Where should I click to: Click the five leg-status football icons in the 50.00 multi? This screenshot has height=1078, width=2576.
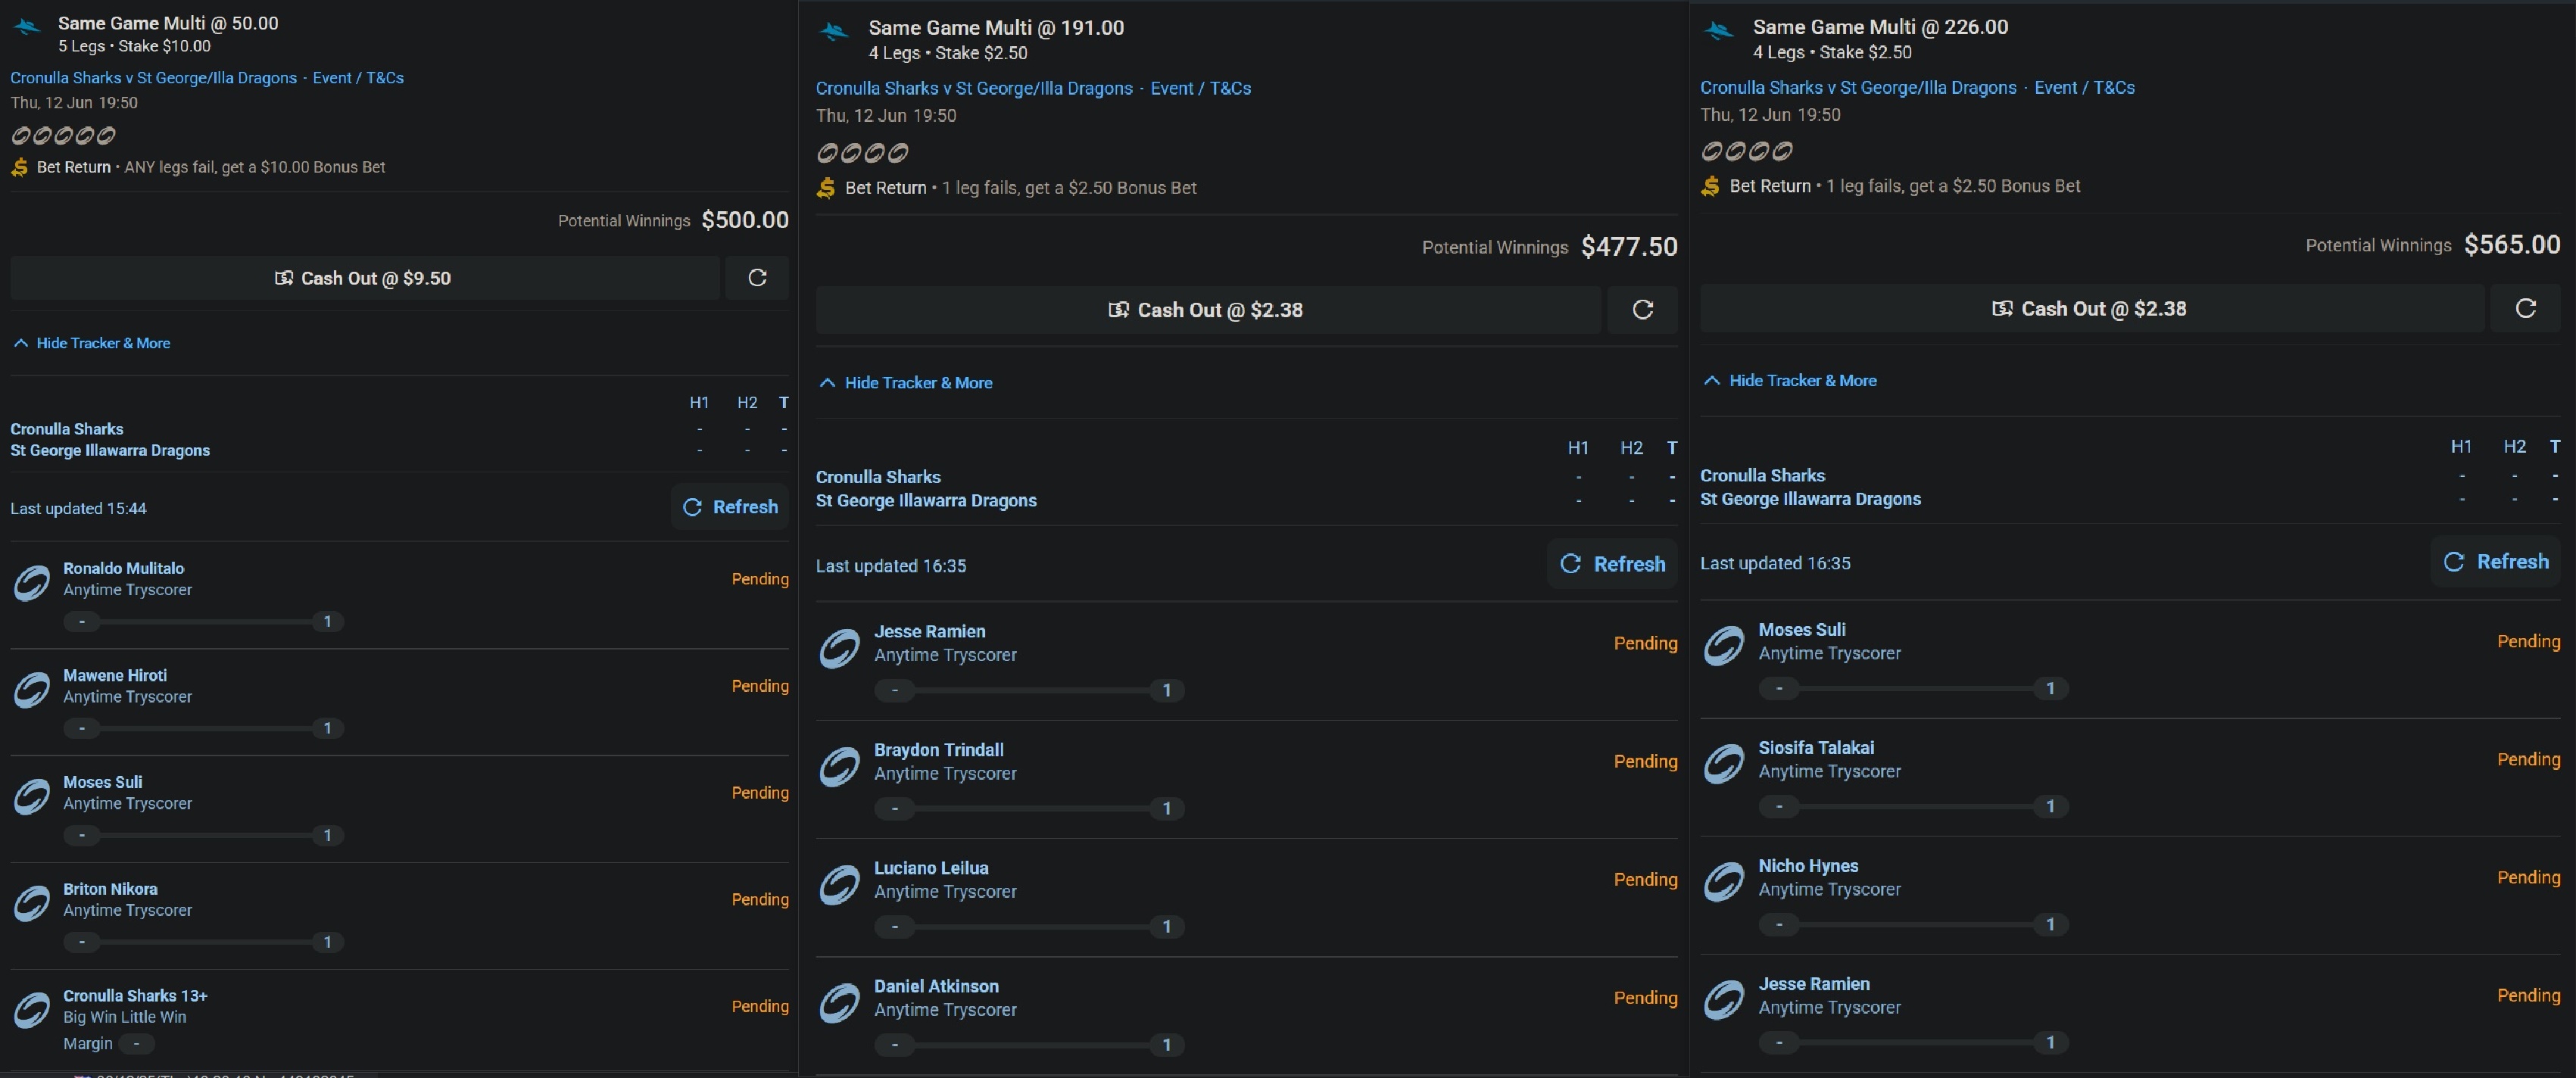[63, 135]
